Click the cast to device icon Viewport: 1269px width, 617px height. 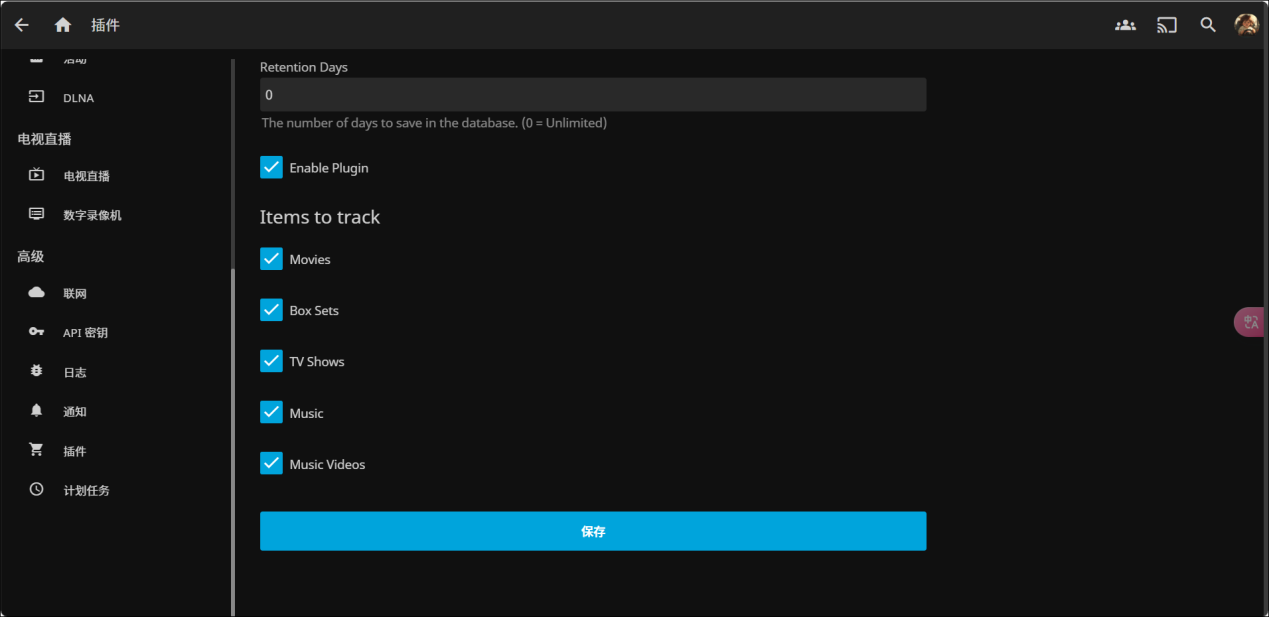click(x=1167, y=25)
